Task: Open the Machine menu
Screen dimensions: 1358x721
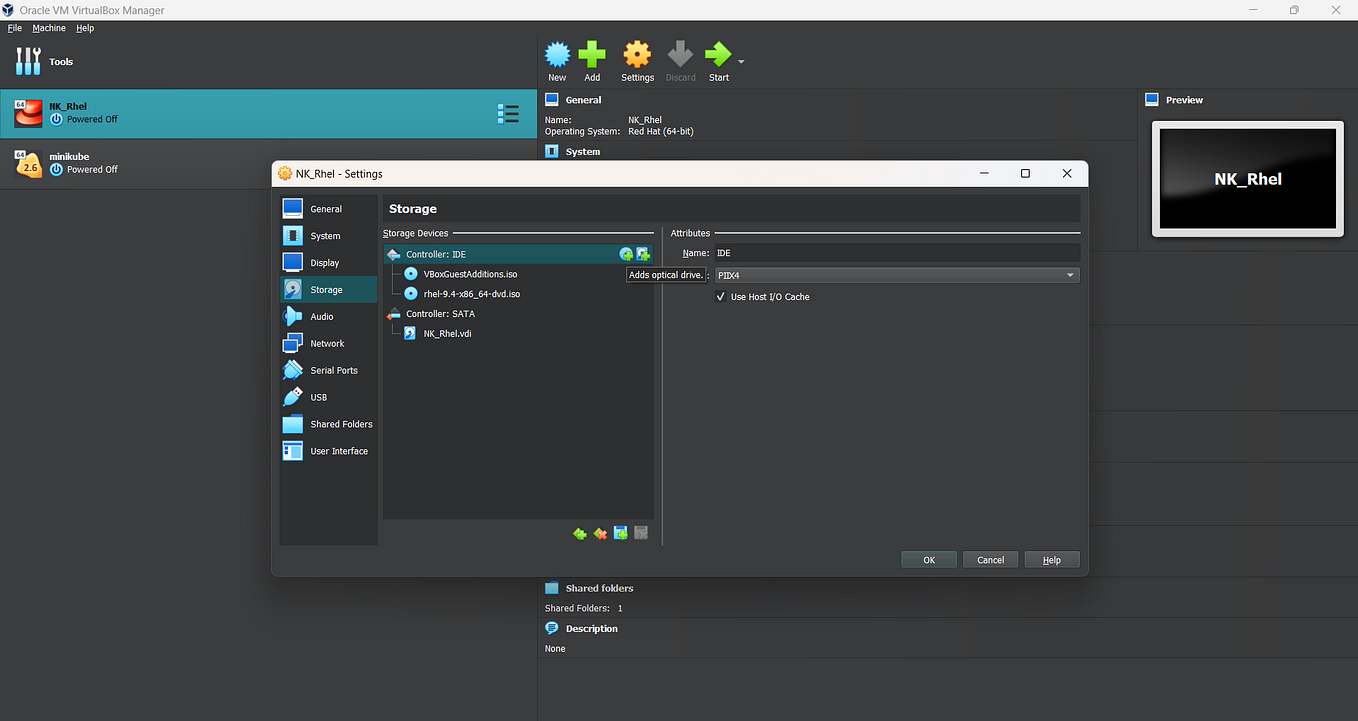Action: tap(48, 27)
